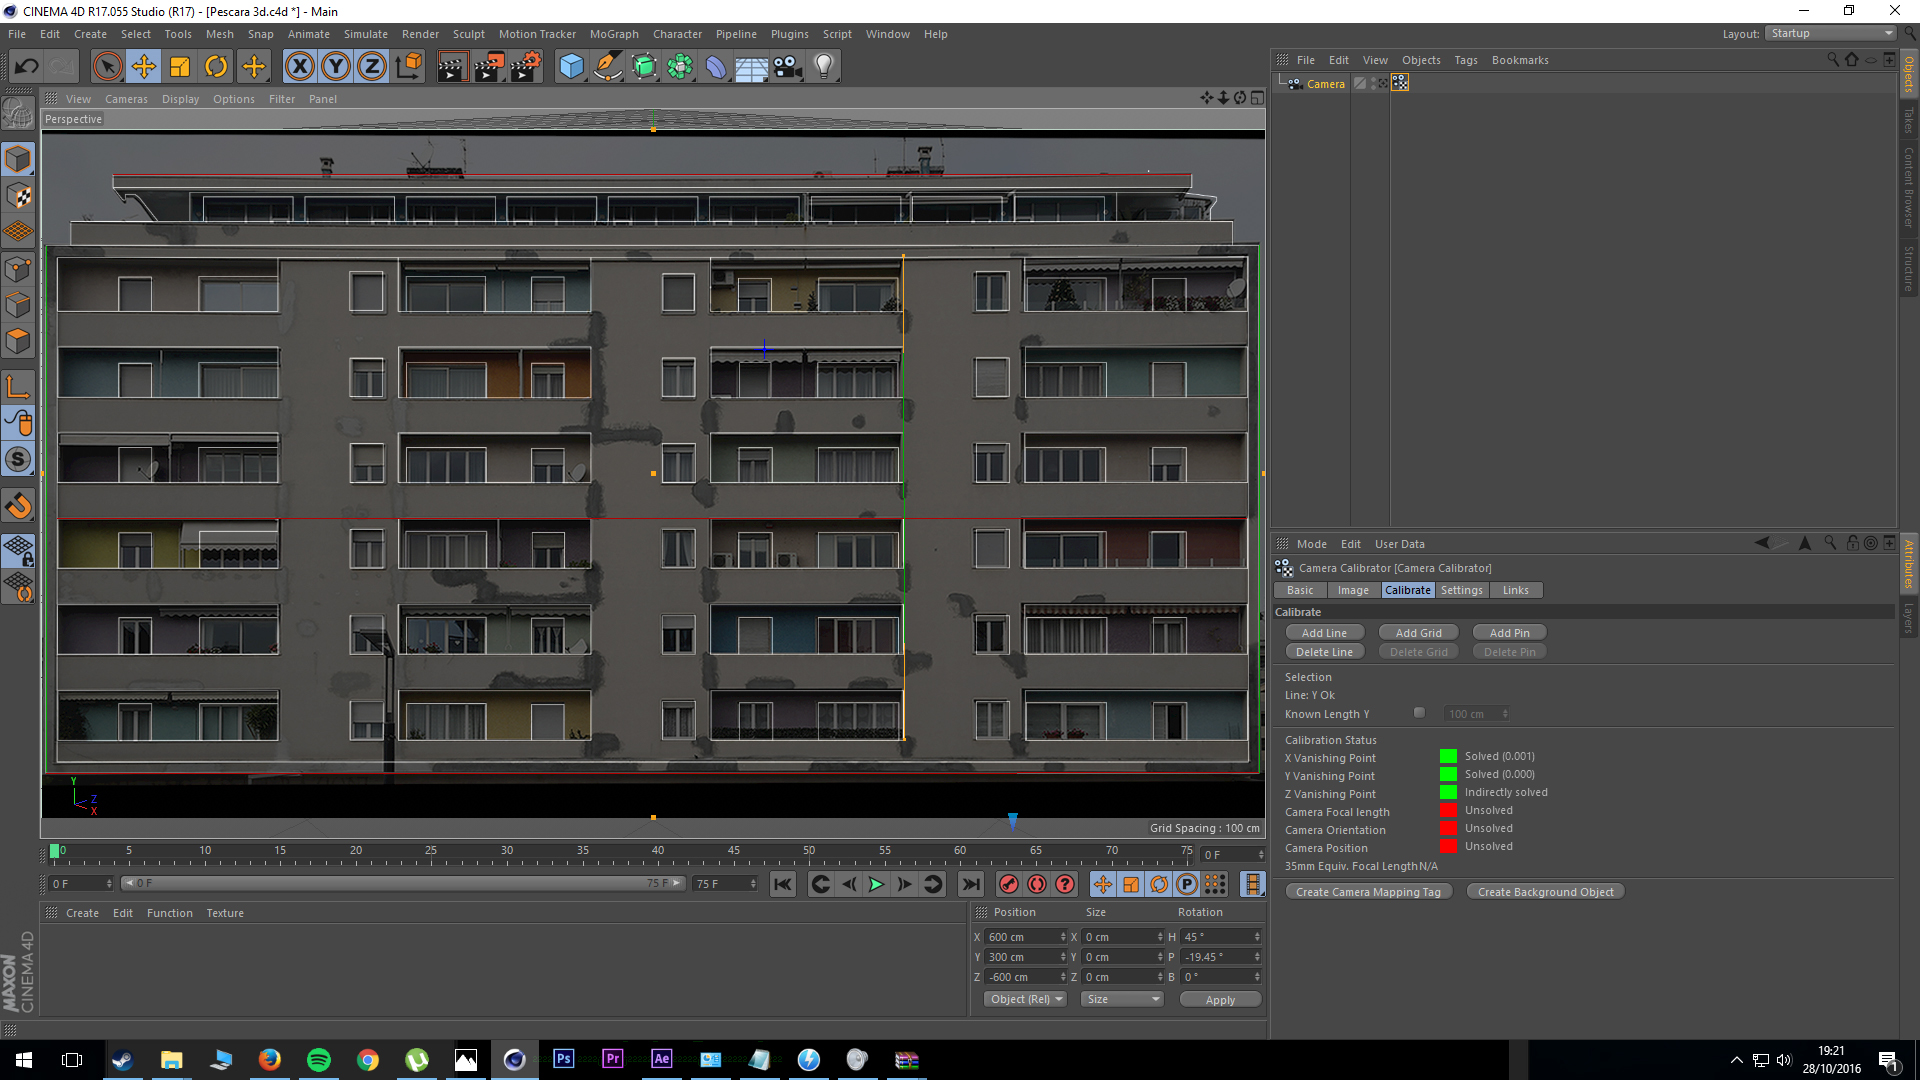Select the Move tool in the toolbar
Image resolution: width=1920 pixels, height=1080 pixels.
click(x=144, y=67)
